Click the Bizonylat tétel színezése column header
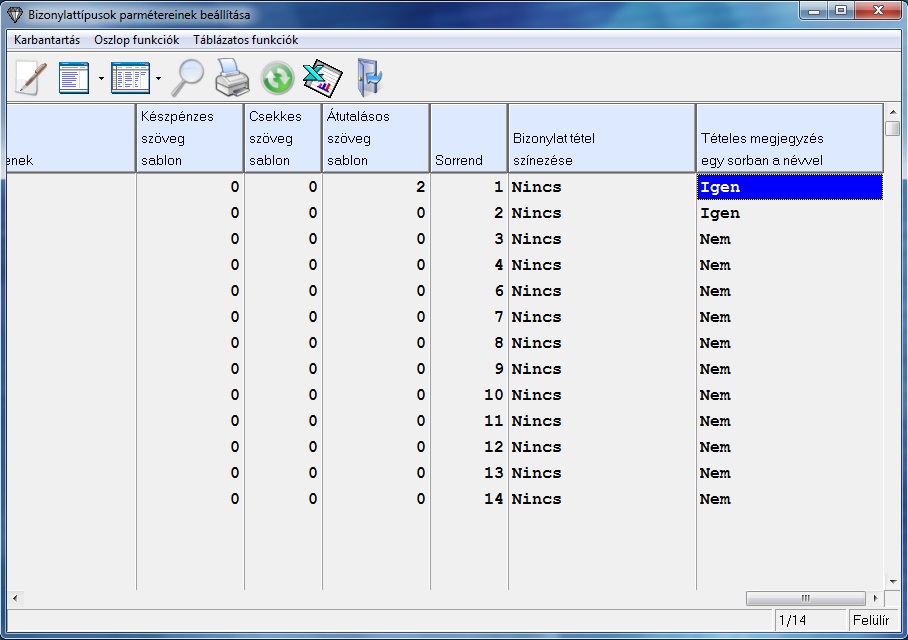This screenshot has height=640, width=908. [x=601, y=138]
